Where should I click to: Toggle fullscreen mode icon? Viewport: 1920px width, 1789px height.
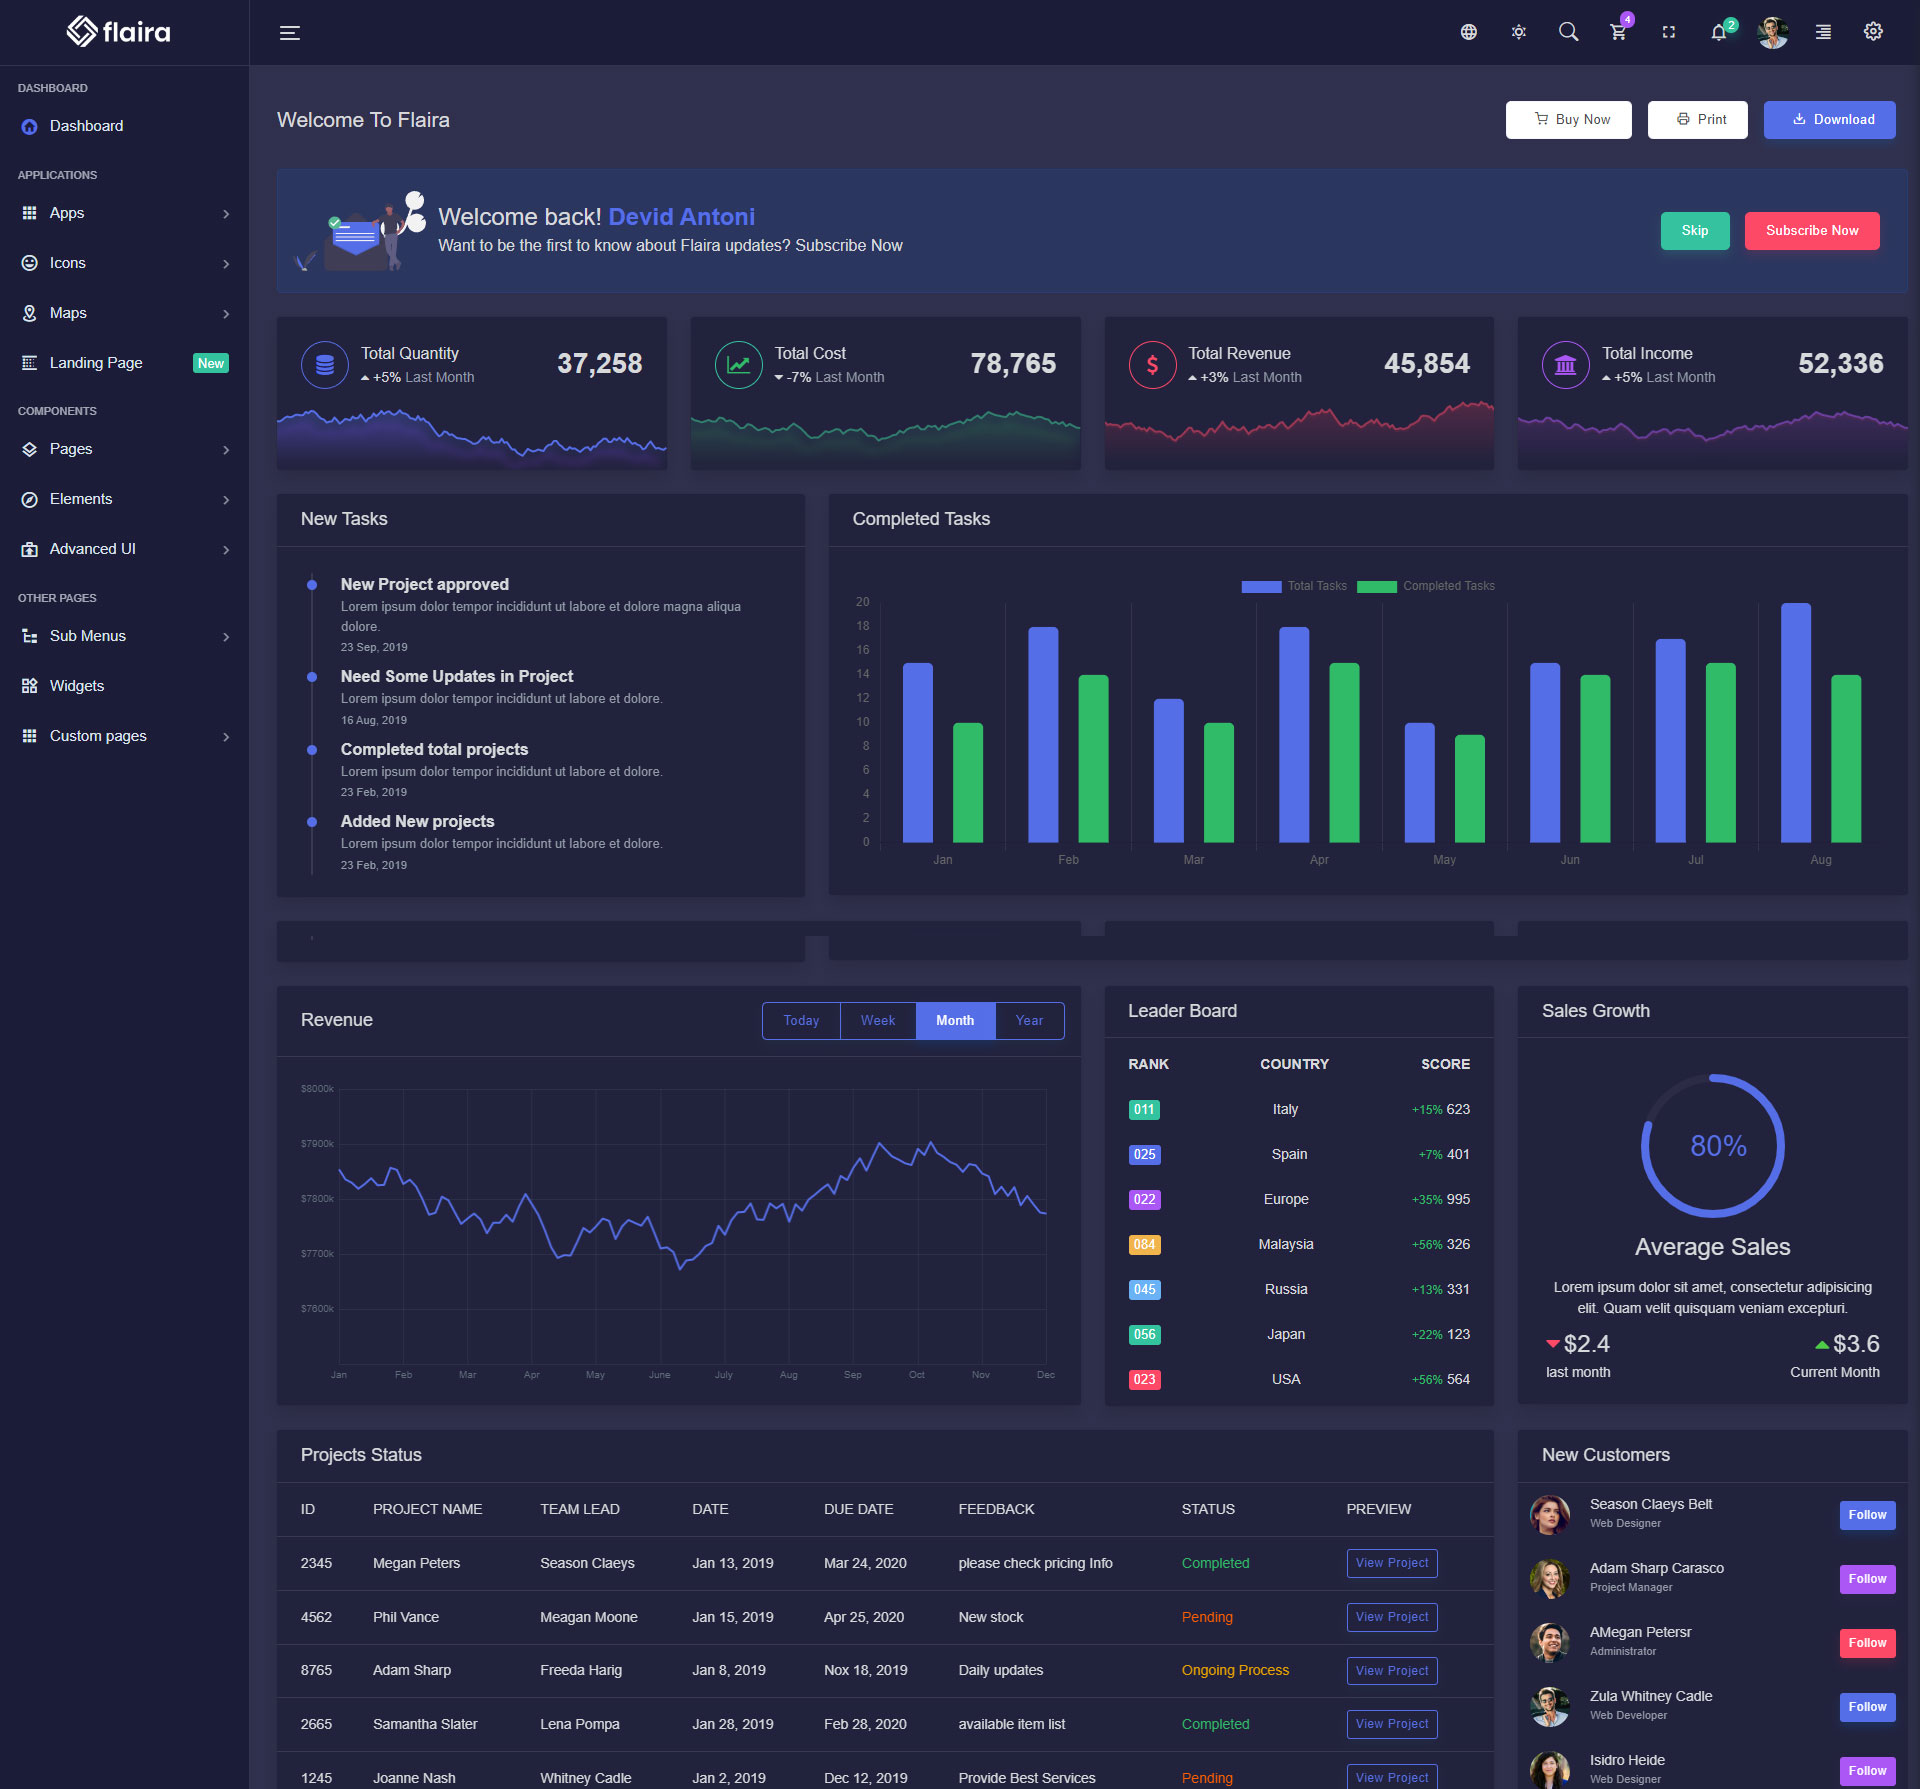(x=1668, y=32)
